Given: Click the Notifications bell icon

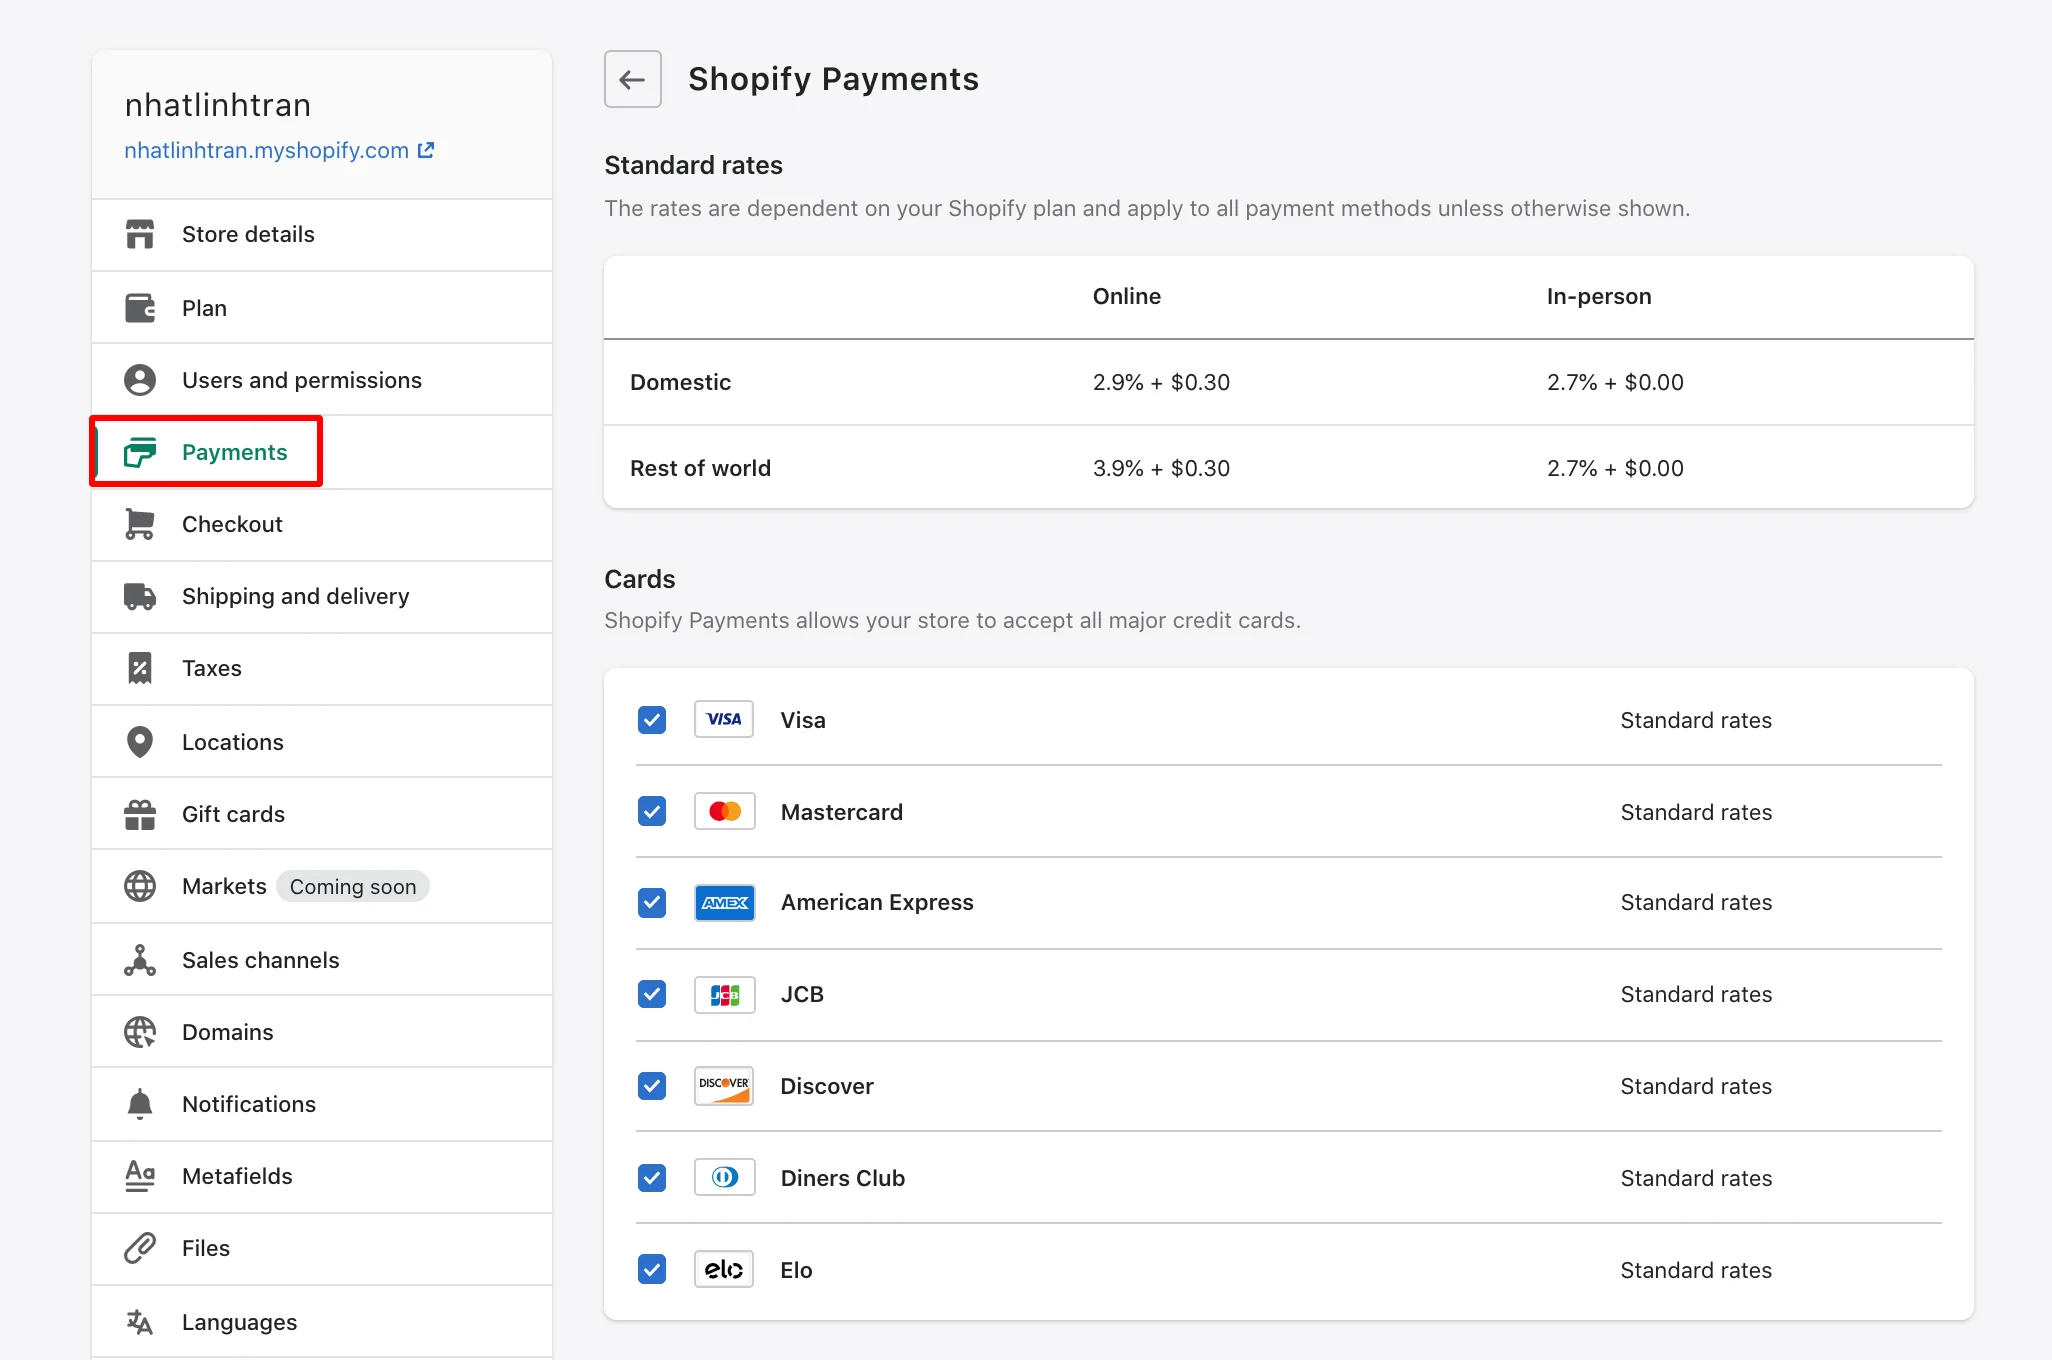Looking at the screenshot, I should pos(140,1104).
